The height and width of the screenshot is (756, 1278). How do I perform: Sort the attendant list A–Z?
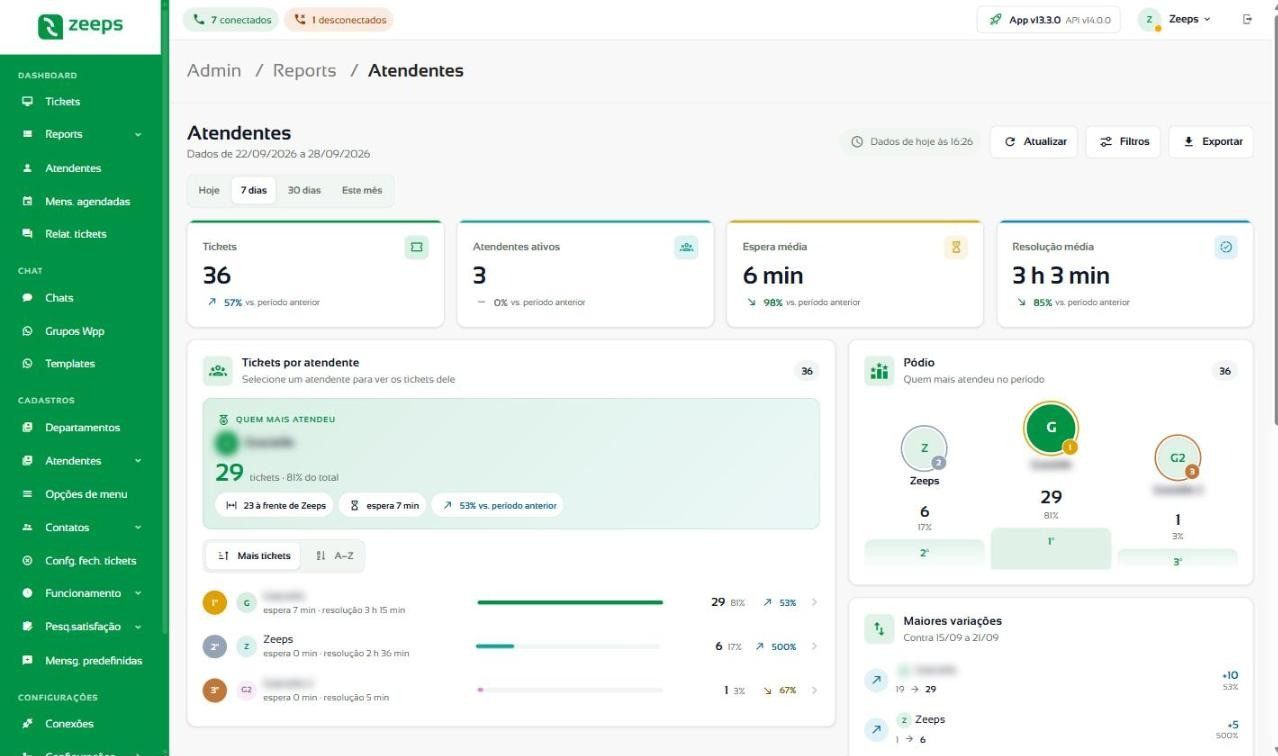tap(334, 556)
